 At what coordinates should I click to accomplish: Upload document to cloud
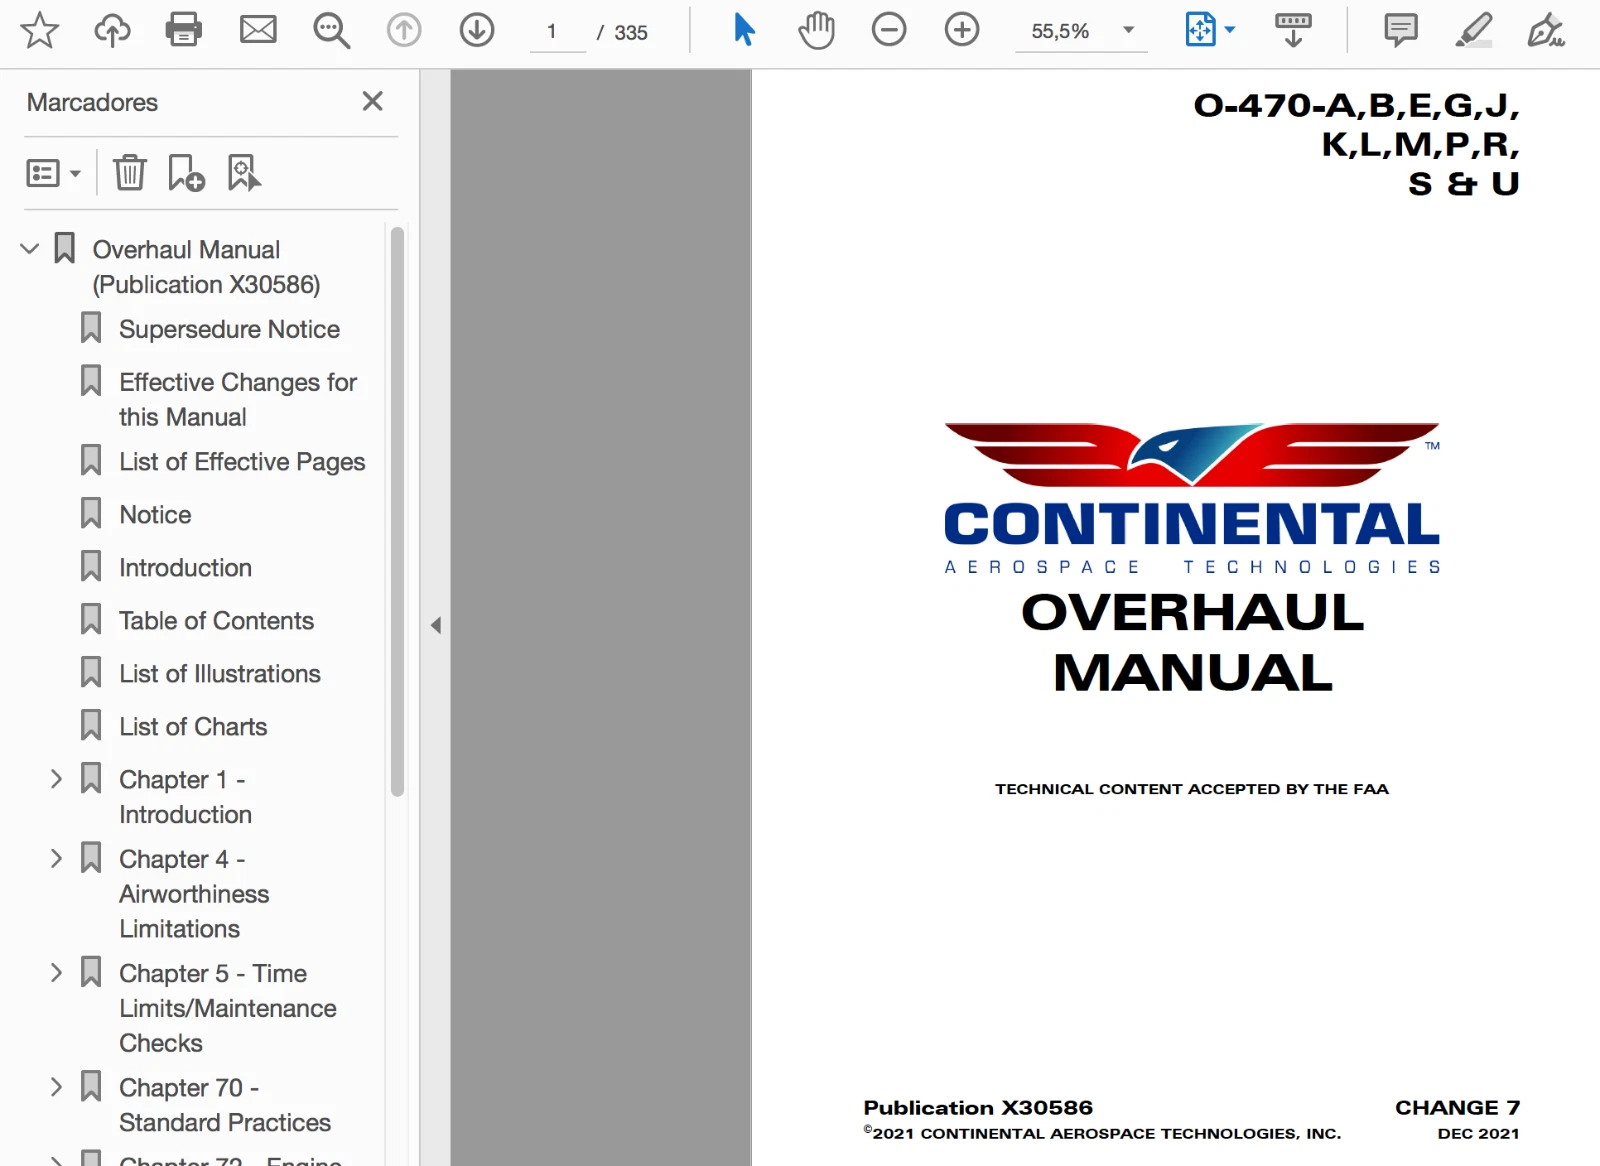click(112, 30)
